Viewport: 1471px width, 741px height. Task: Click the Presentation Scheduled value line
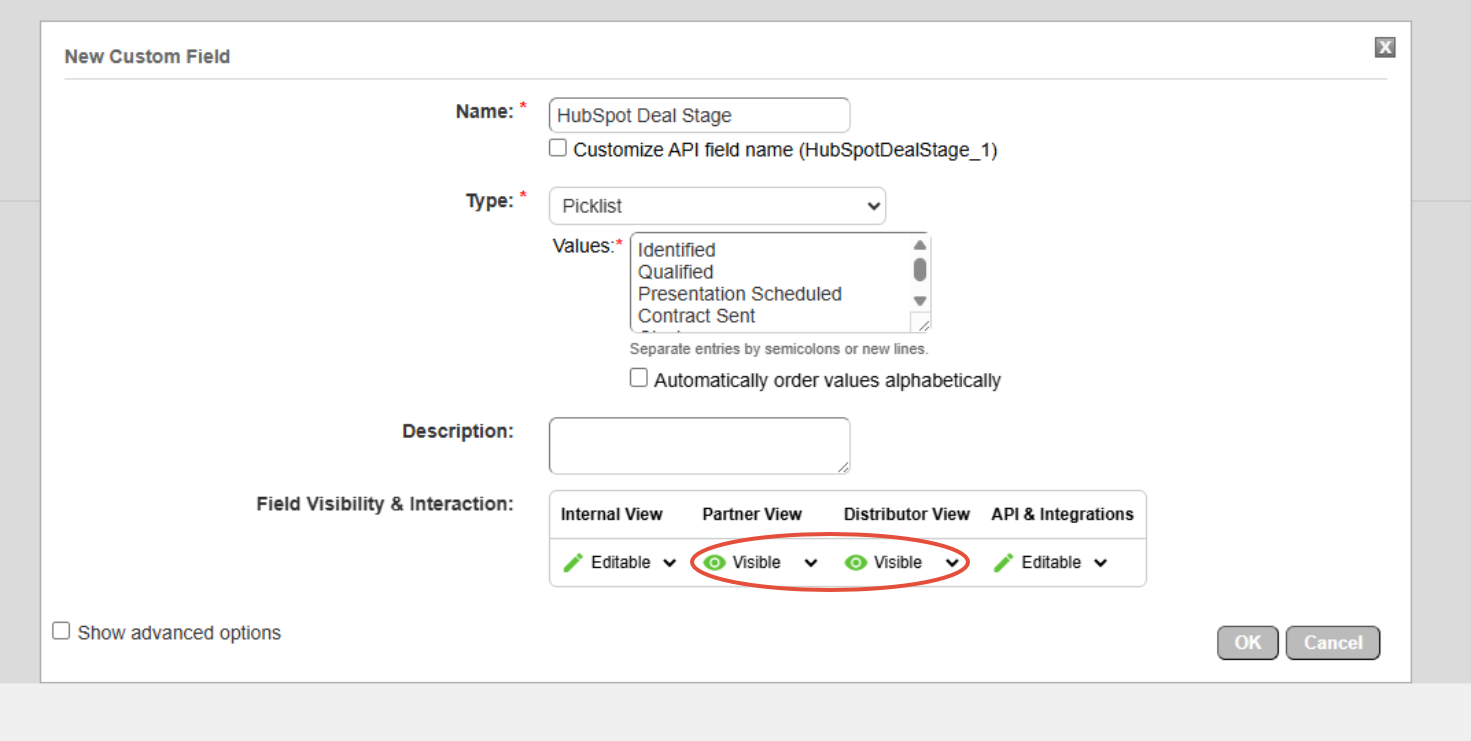pos(740,294)
